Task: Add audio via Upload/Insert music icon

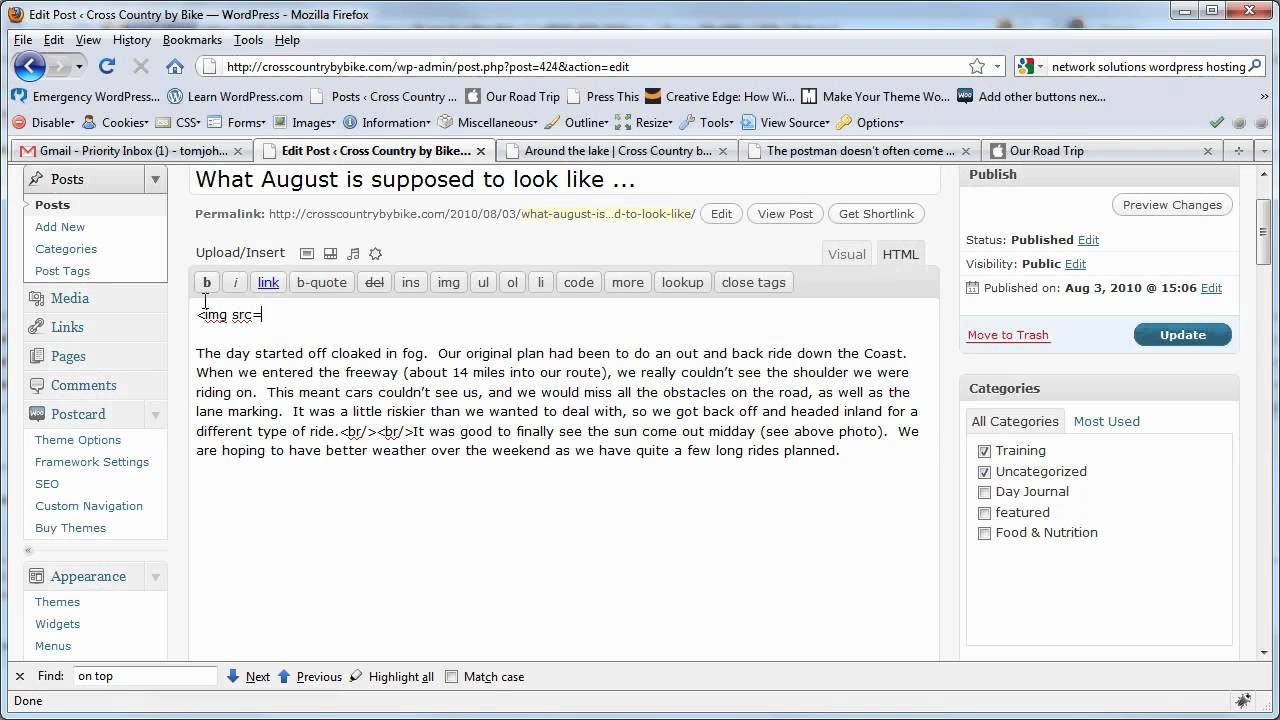Action: click(353, 254)
